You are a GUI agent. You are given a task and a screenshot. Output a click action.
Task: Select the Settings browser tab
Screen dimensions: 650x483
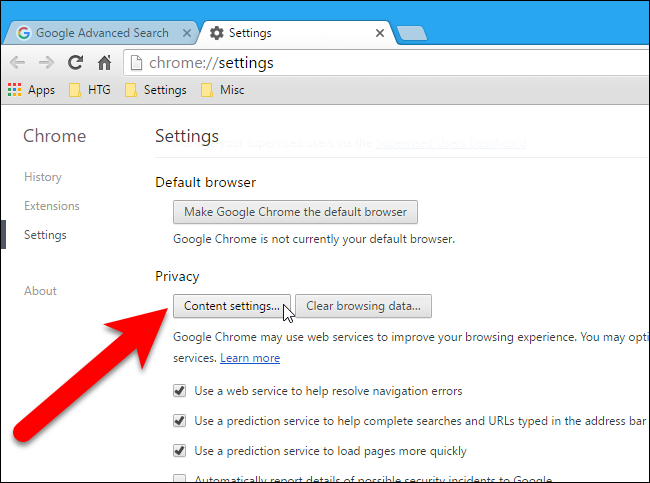[x=296, y=33]
